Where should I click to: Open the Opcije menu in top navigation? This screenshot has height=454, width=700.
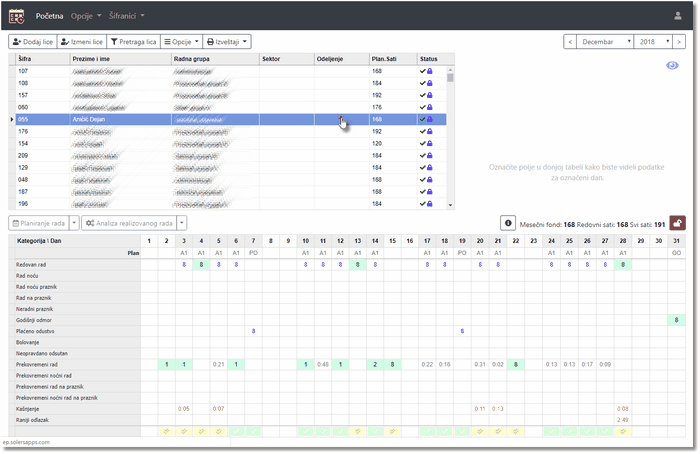tap(86, 16)
